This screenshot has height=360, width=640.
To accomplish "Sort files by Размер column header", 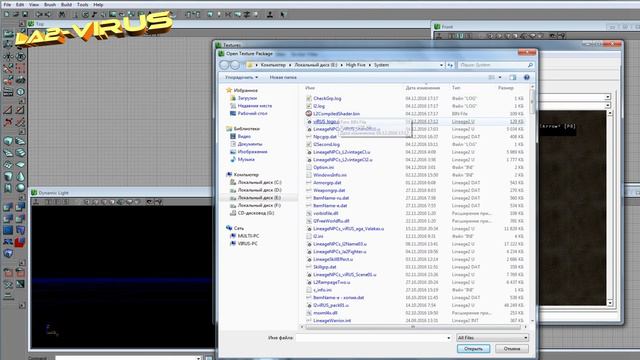I will click(506, 88).
